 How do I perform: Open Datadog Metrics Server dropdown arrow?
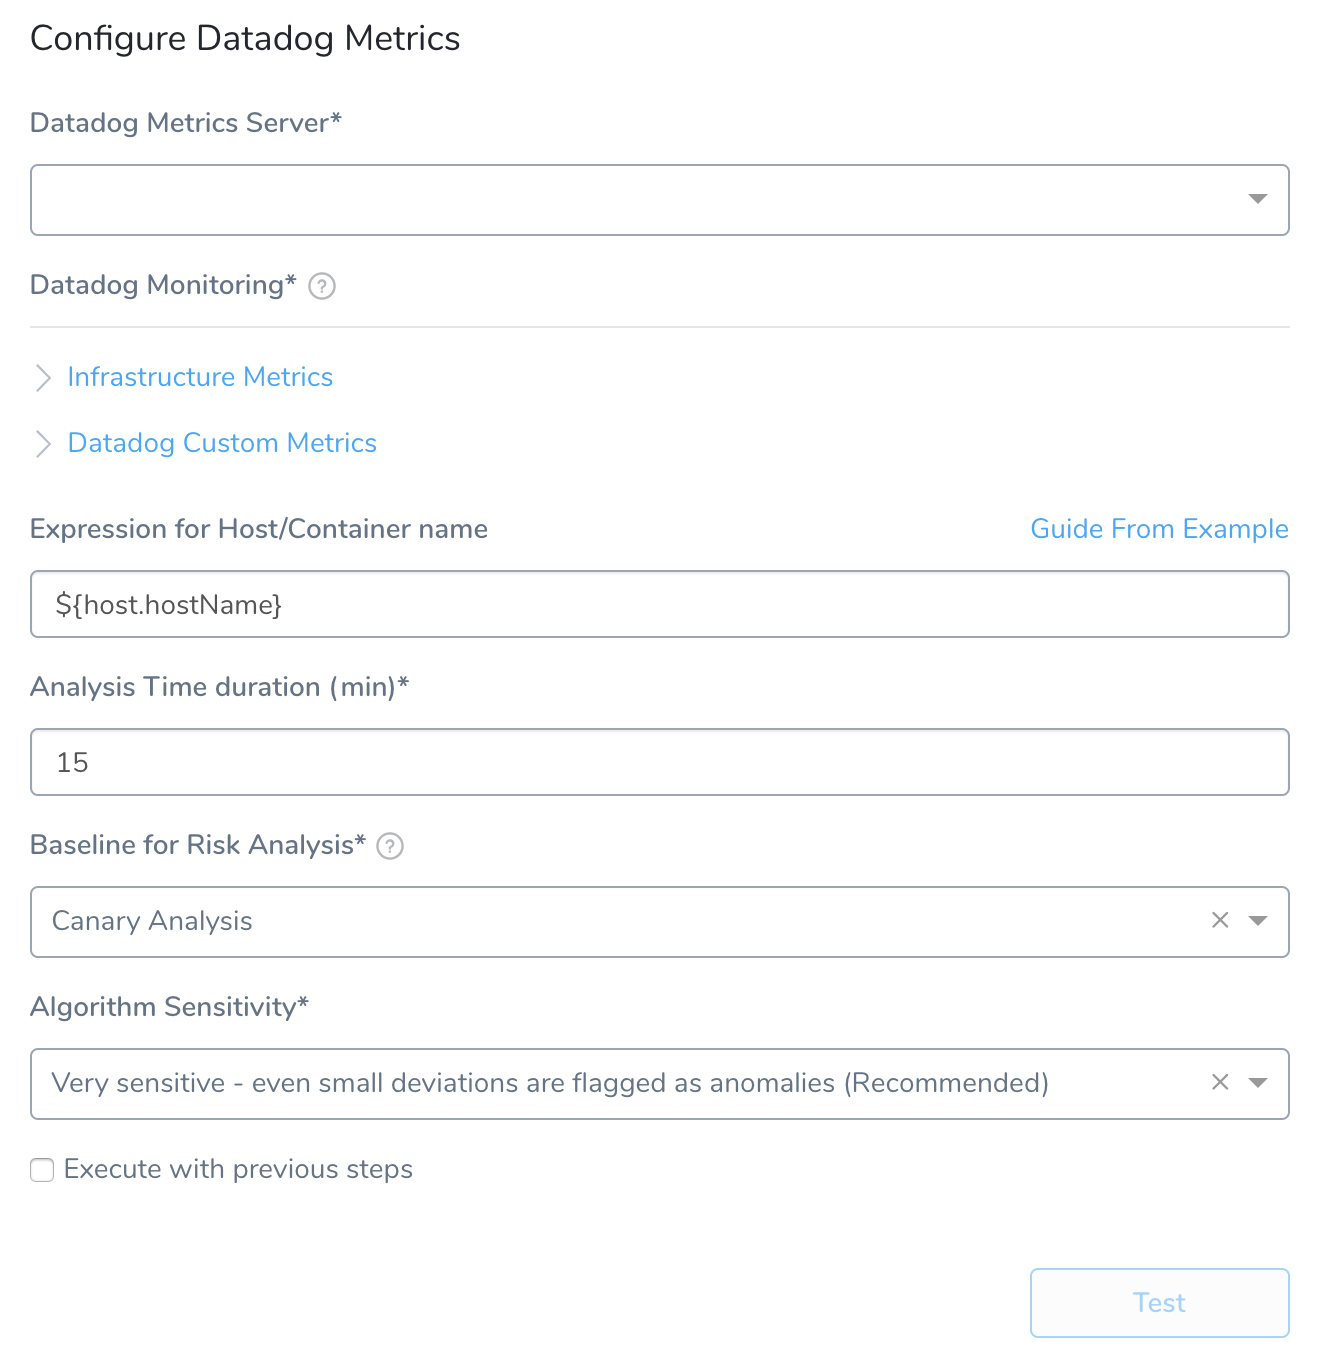1258,199
